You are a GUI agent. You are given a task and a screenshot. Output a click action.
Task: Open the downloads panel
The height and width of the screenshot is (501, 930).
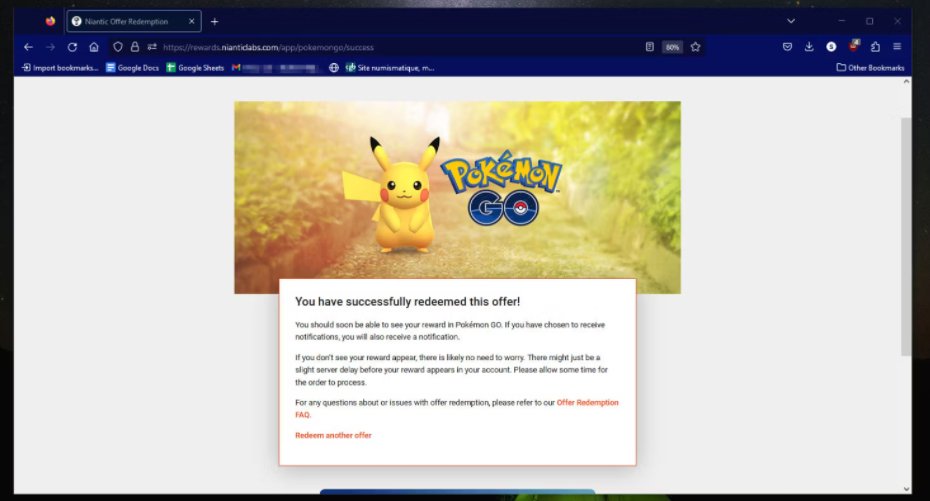pyautogui.click(x=809, y=47)
